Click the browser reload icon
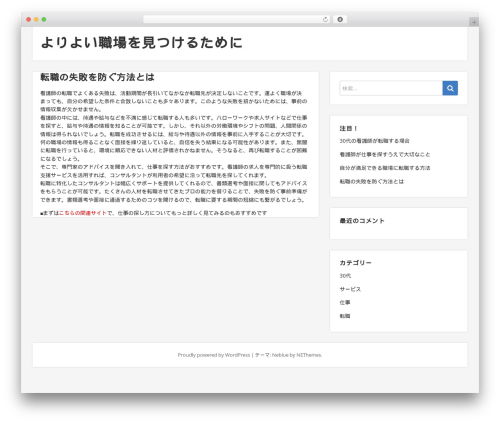The height and width of the screenshot is (423, 500). [x=325, y=19]
